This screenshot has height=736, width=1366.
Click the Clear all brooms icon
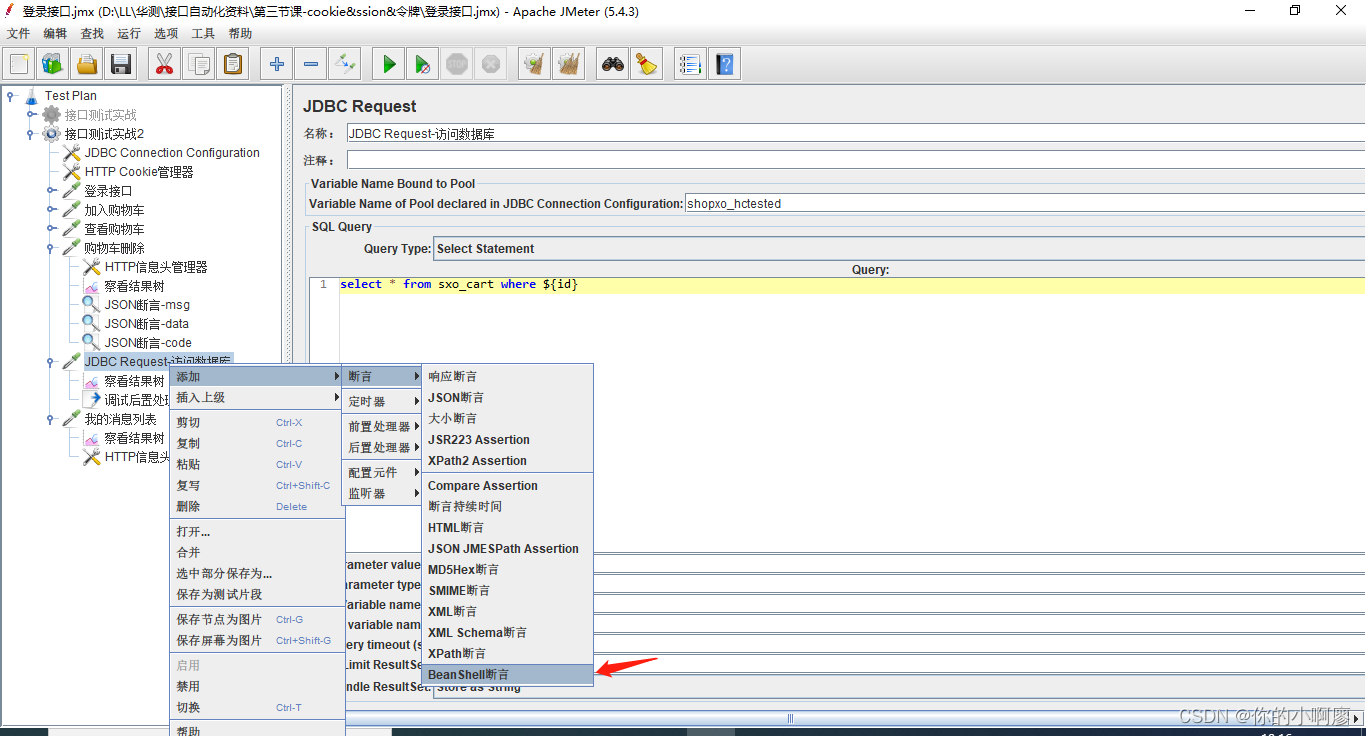(569, 64)
